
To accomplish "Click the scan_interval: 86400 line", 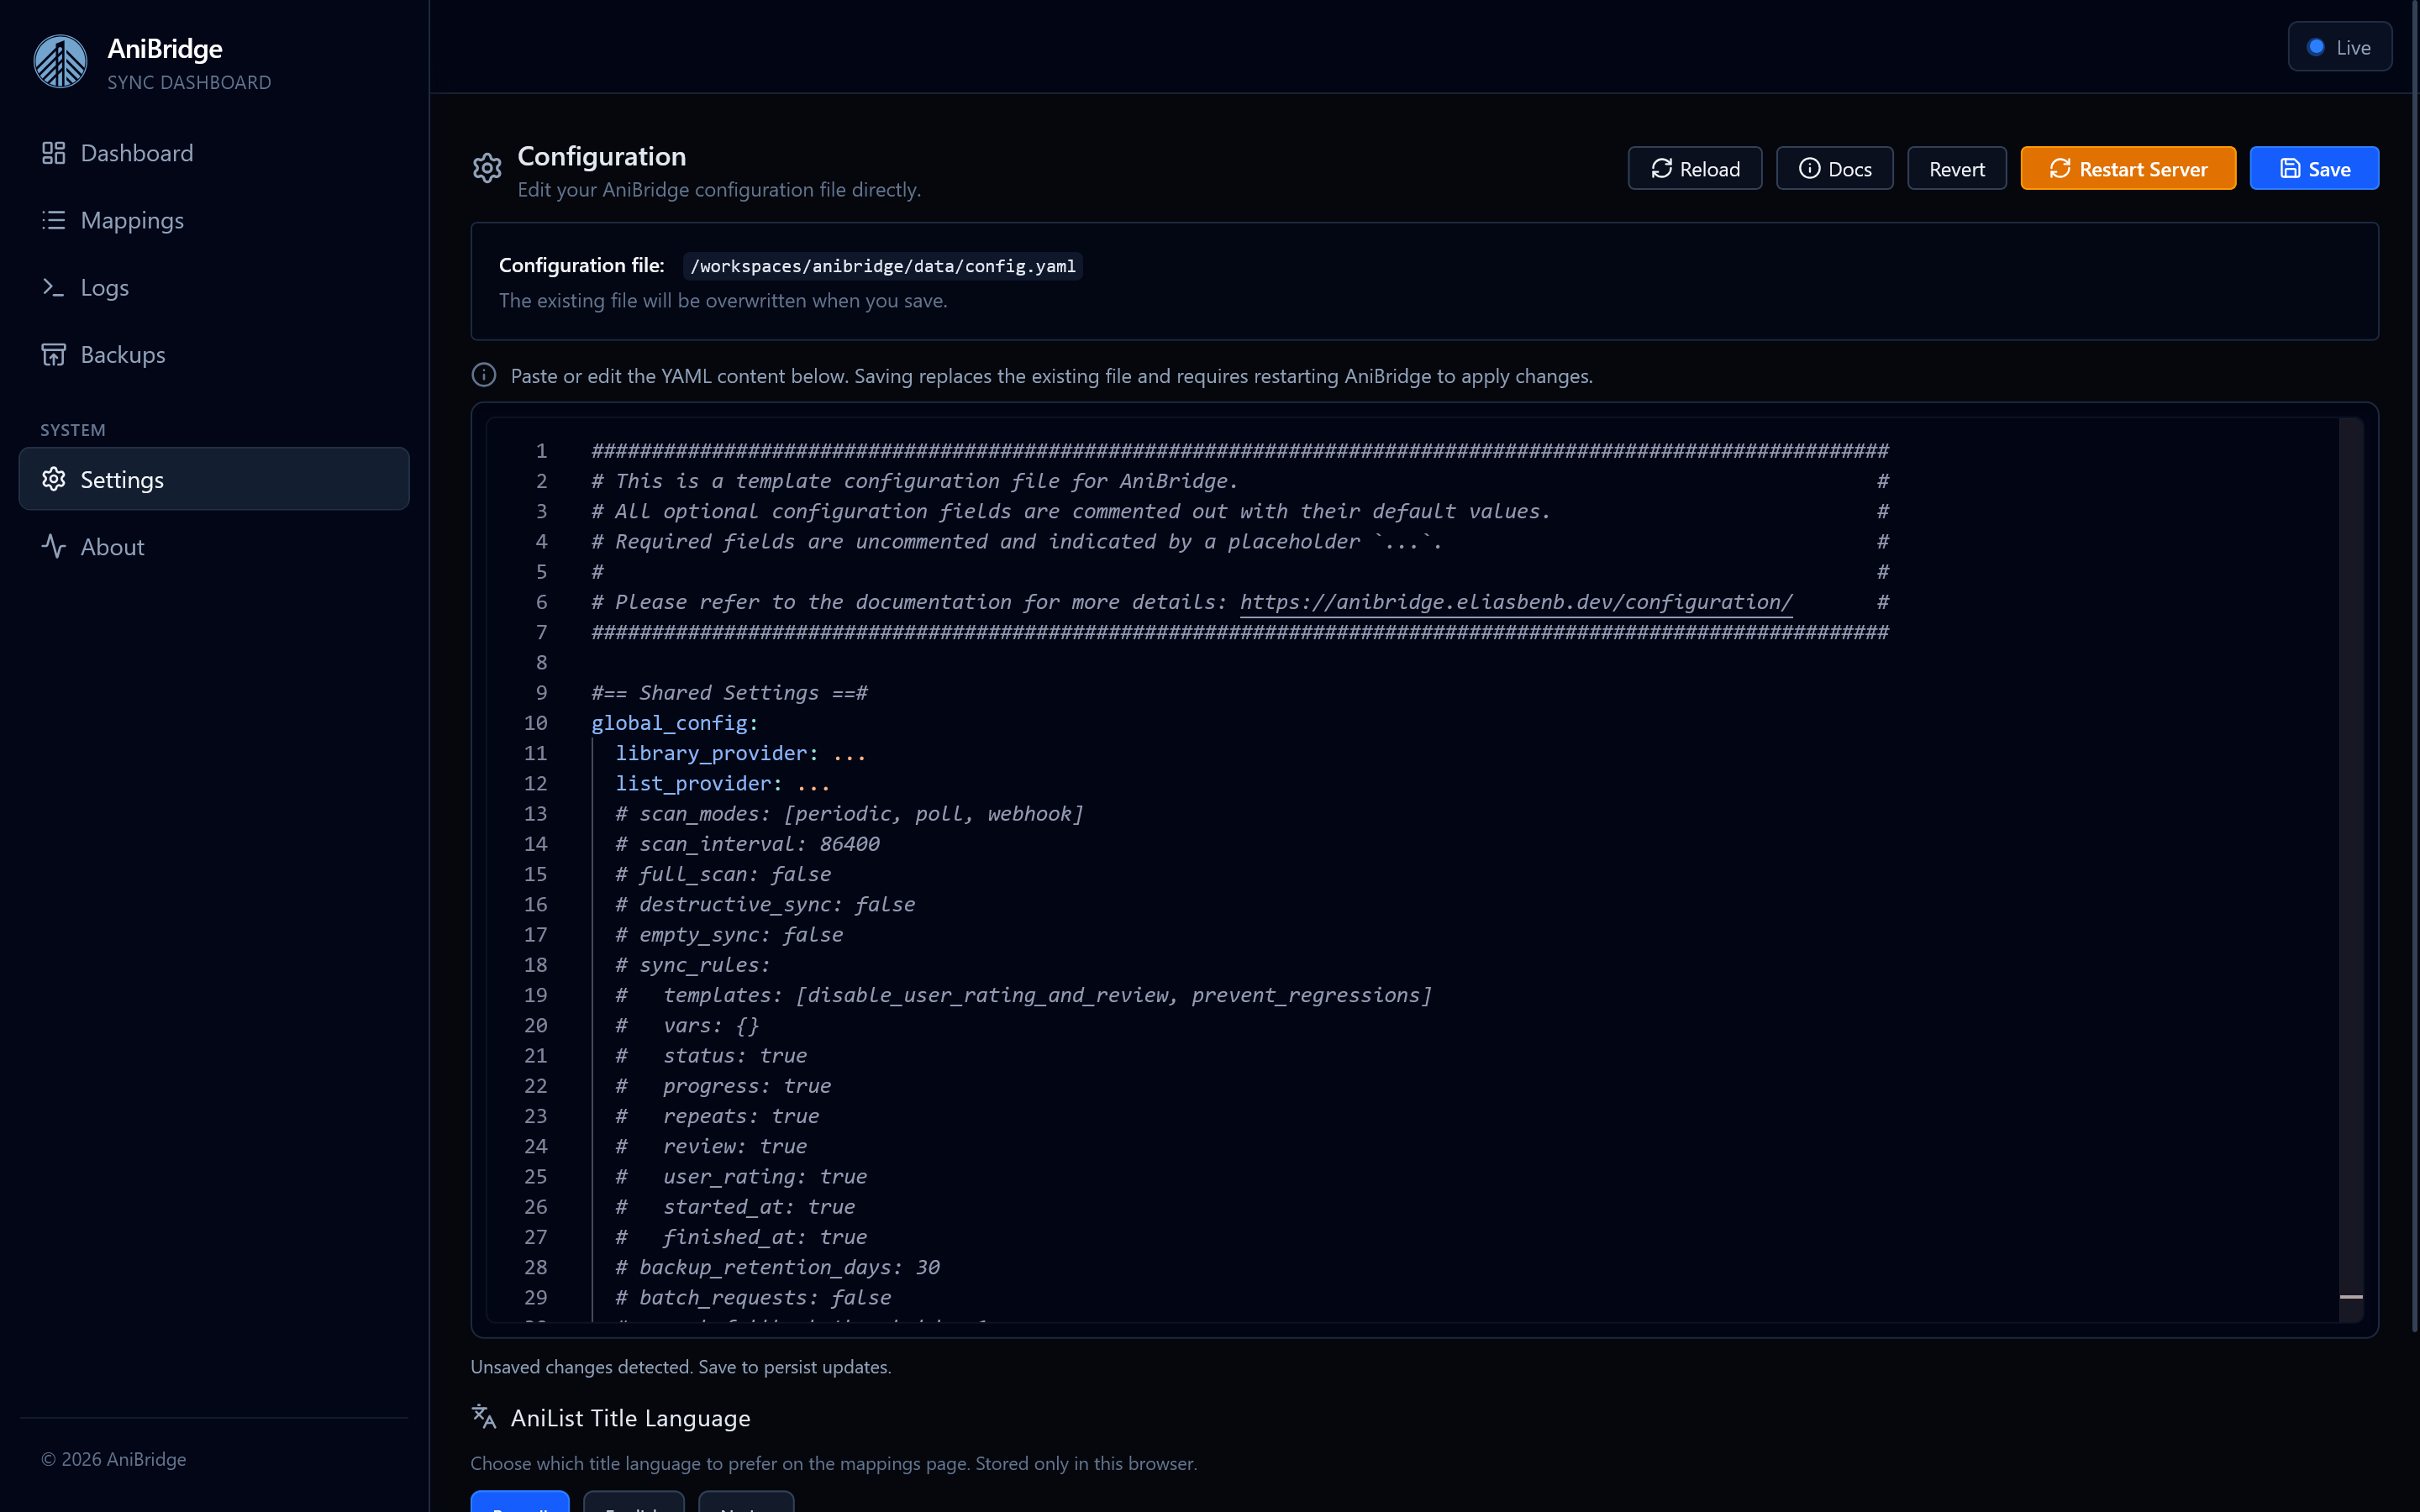I will tap(747, 844).
